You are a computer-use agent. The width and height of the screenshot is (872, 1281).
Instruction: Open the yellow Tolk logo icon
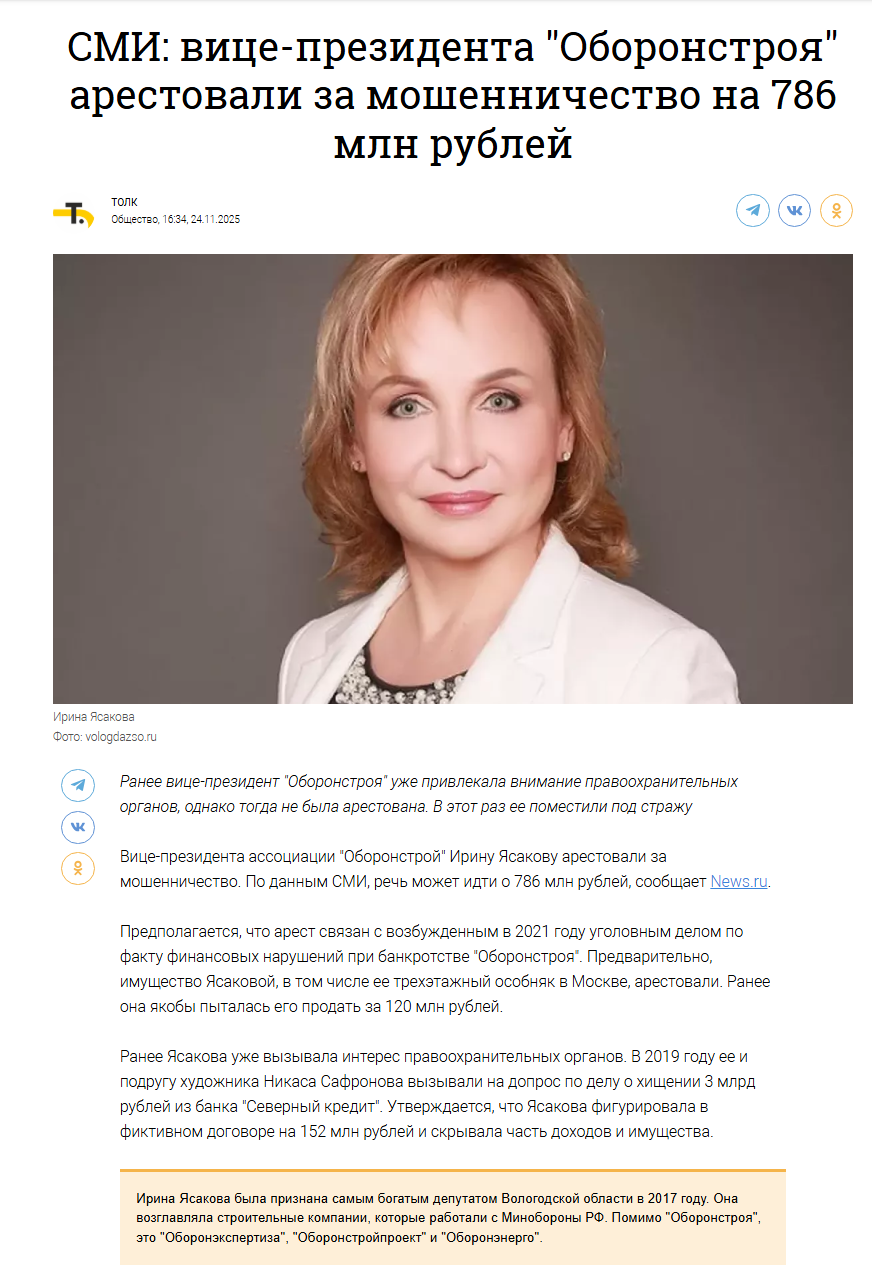pos(73,213)
